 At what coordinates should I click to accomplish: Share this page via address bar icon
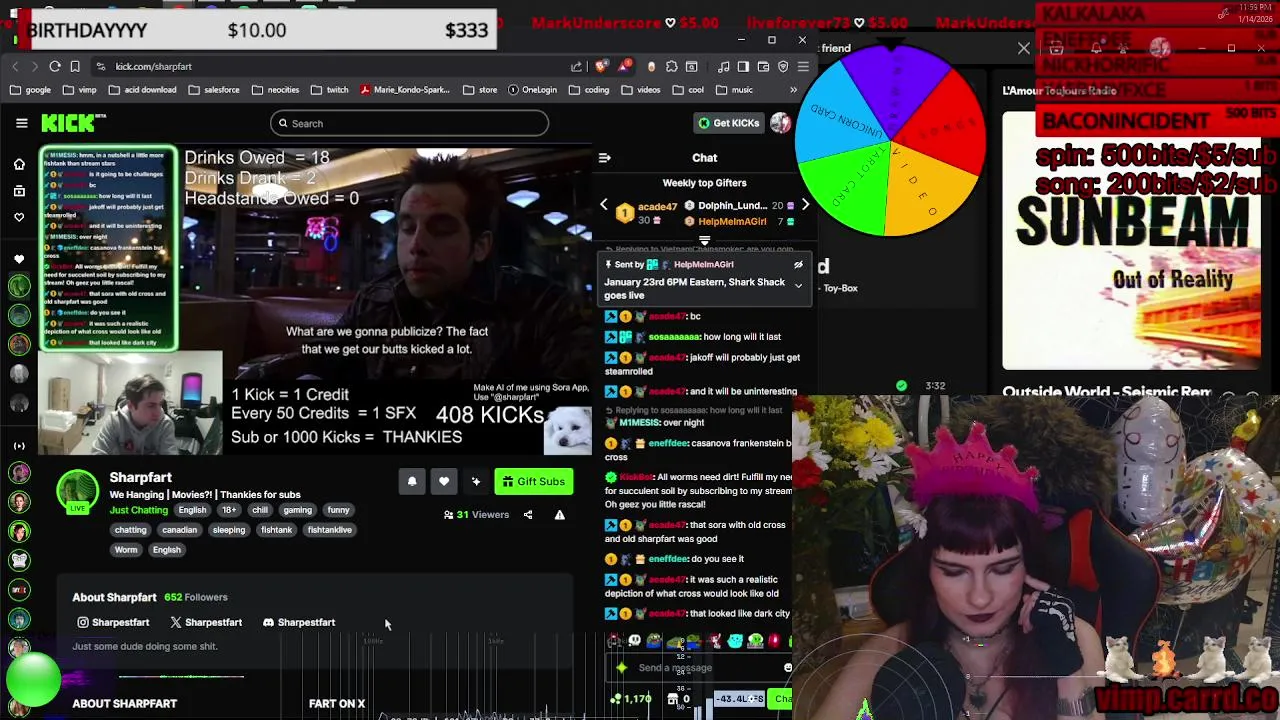click(x=576, y=66)
